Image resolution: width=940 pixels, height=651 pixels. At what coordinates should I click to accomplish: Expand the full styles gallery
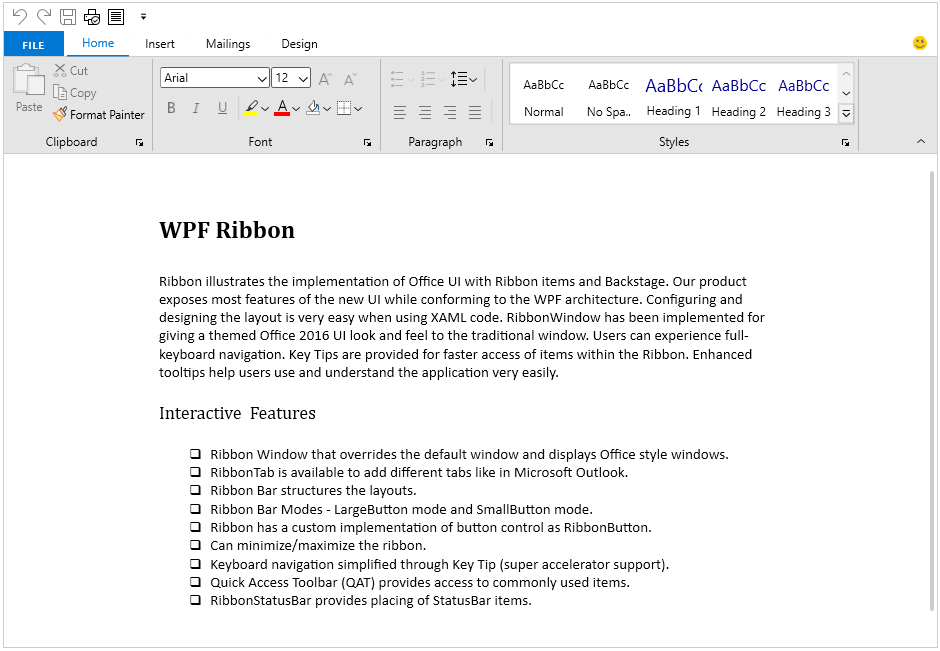(x=846, y=113)
